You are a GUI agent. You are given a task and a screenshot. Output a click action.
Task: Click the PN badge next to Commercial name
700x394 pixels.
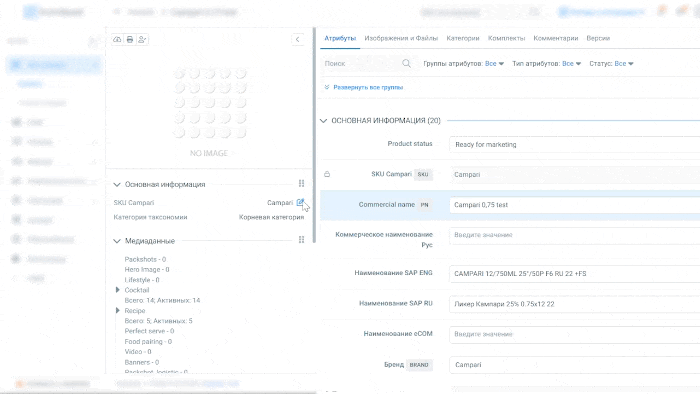pos(425,205)
